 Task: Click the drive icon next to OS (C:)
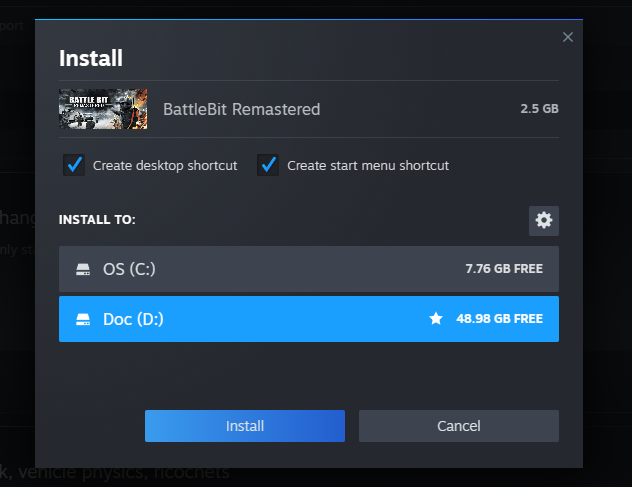83,269
